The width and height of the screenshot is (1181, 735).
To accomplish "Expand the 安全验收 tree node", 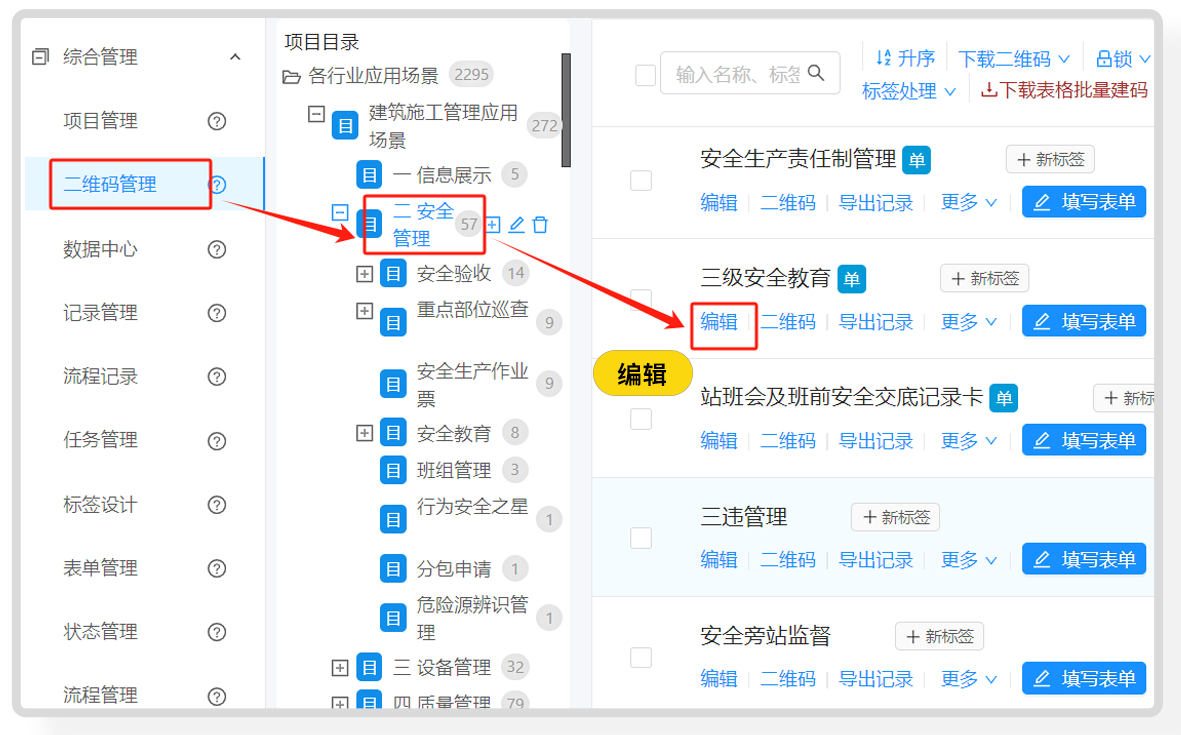I will [365, 274].
